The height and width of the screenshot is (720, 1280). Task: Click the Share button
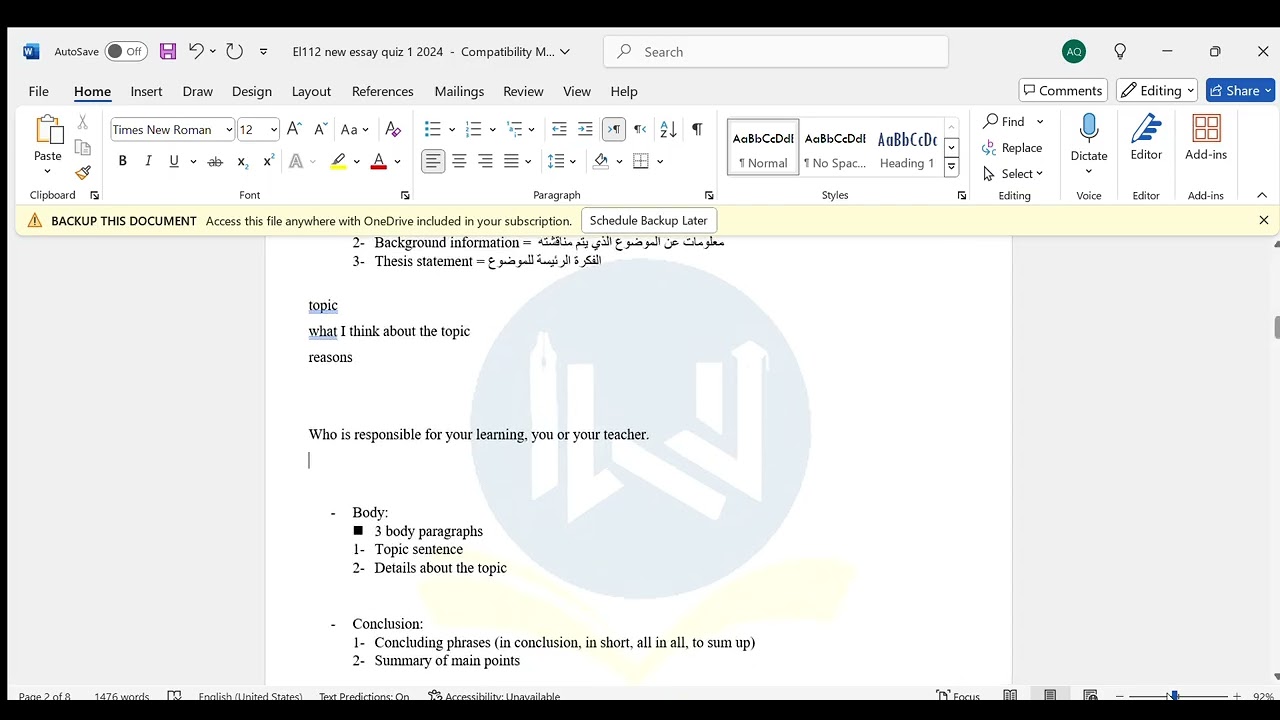pyautogui.click(x=1240, y=90)
